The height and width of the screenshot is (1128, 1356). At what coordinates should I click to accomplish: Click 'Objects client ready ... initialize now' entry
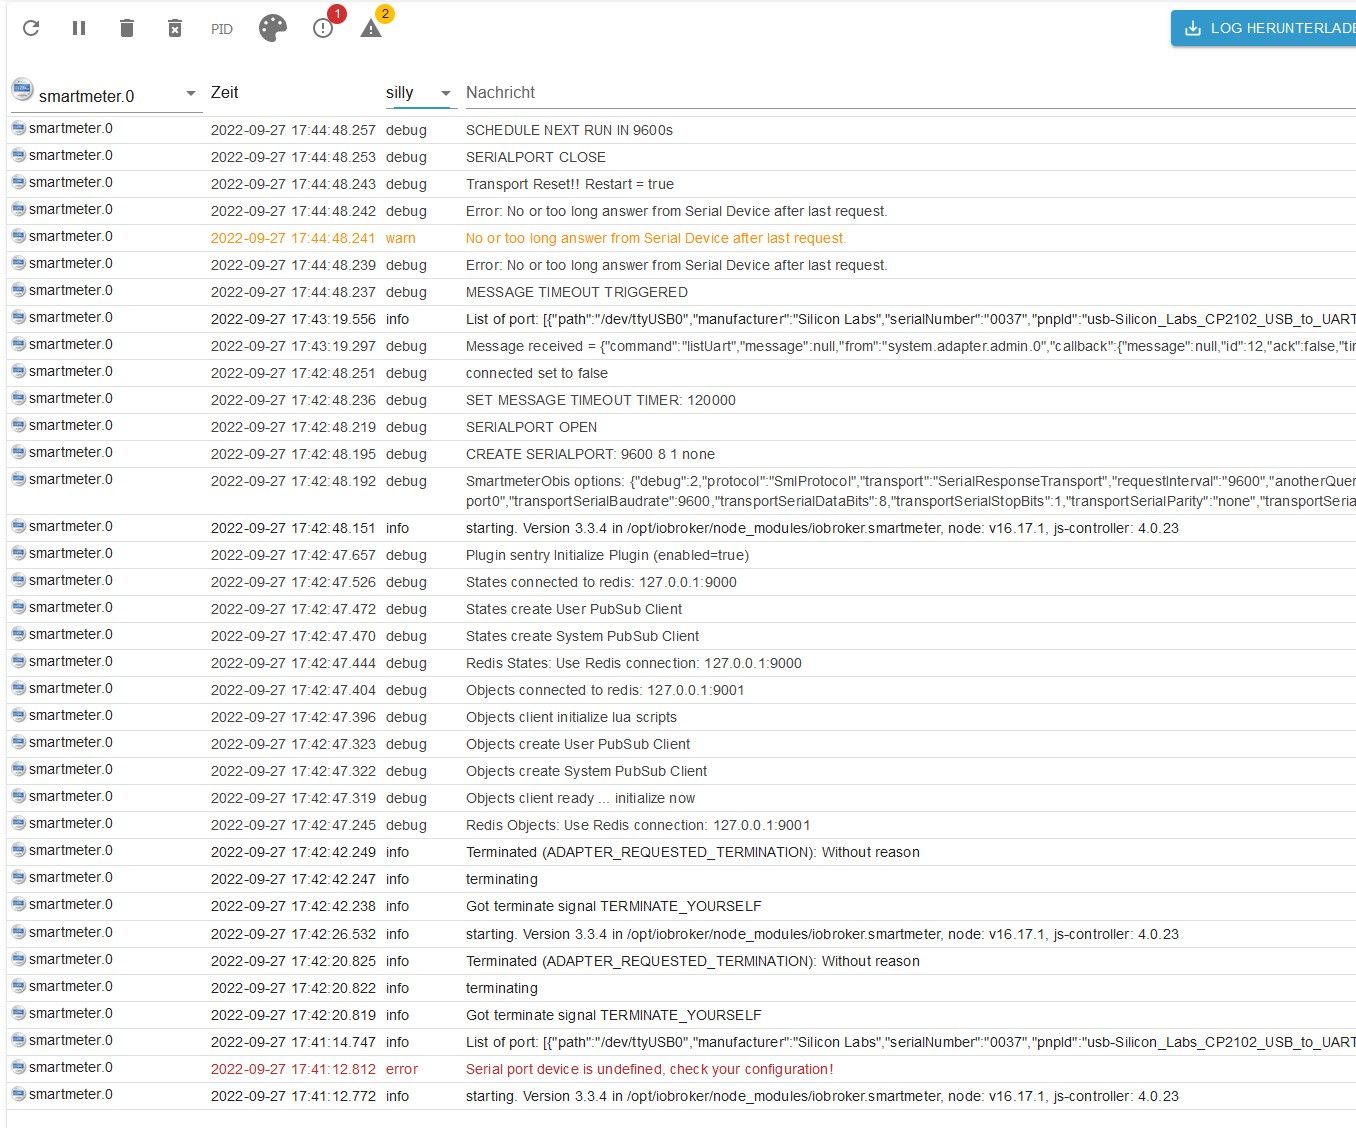580,798
